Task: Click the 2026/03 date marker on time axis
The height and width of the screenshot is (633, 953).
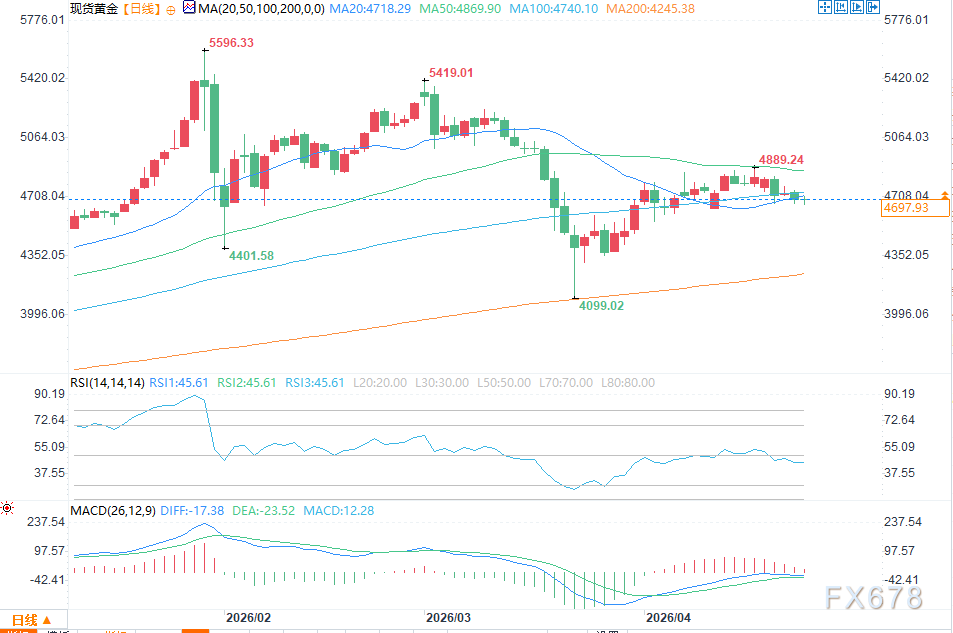Action: click(447, 618)
